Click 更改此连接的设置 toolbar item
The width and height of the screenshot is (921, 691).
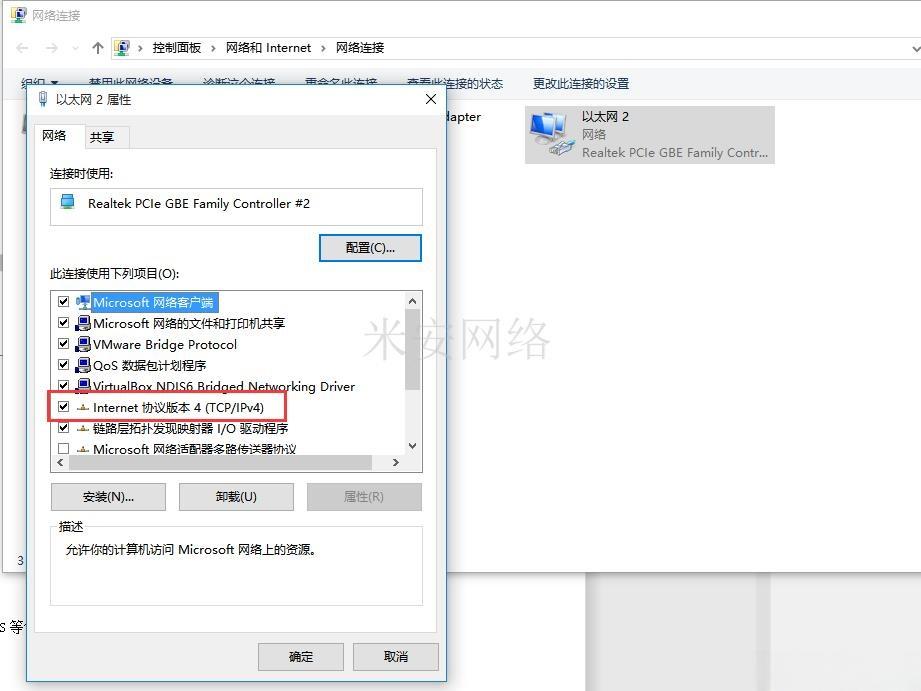580,83
